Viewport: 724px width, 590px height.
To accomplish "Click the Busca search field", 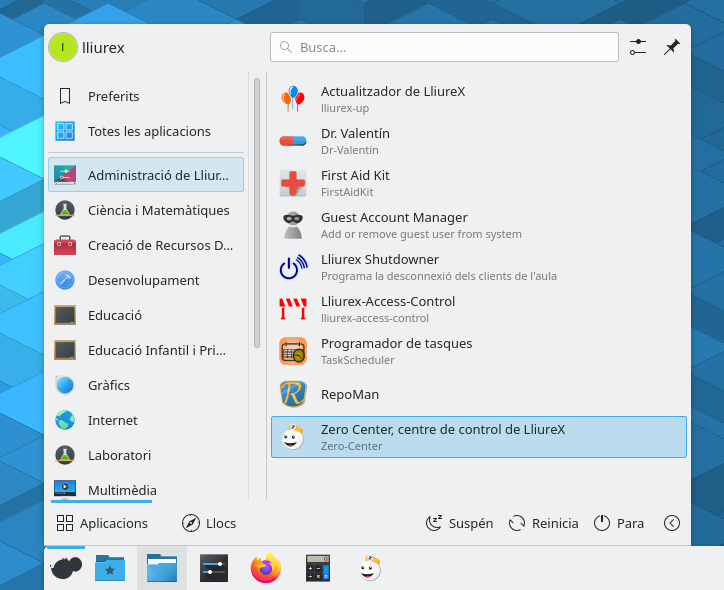I will [444, 47].
